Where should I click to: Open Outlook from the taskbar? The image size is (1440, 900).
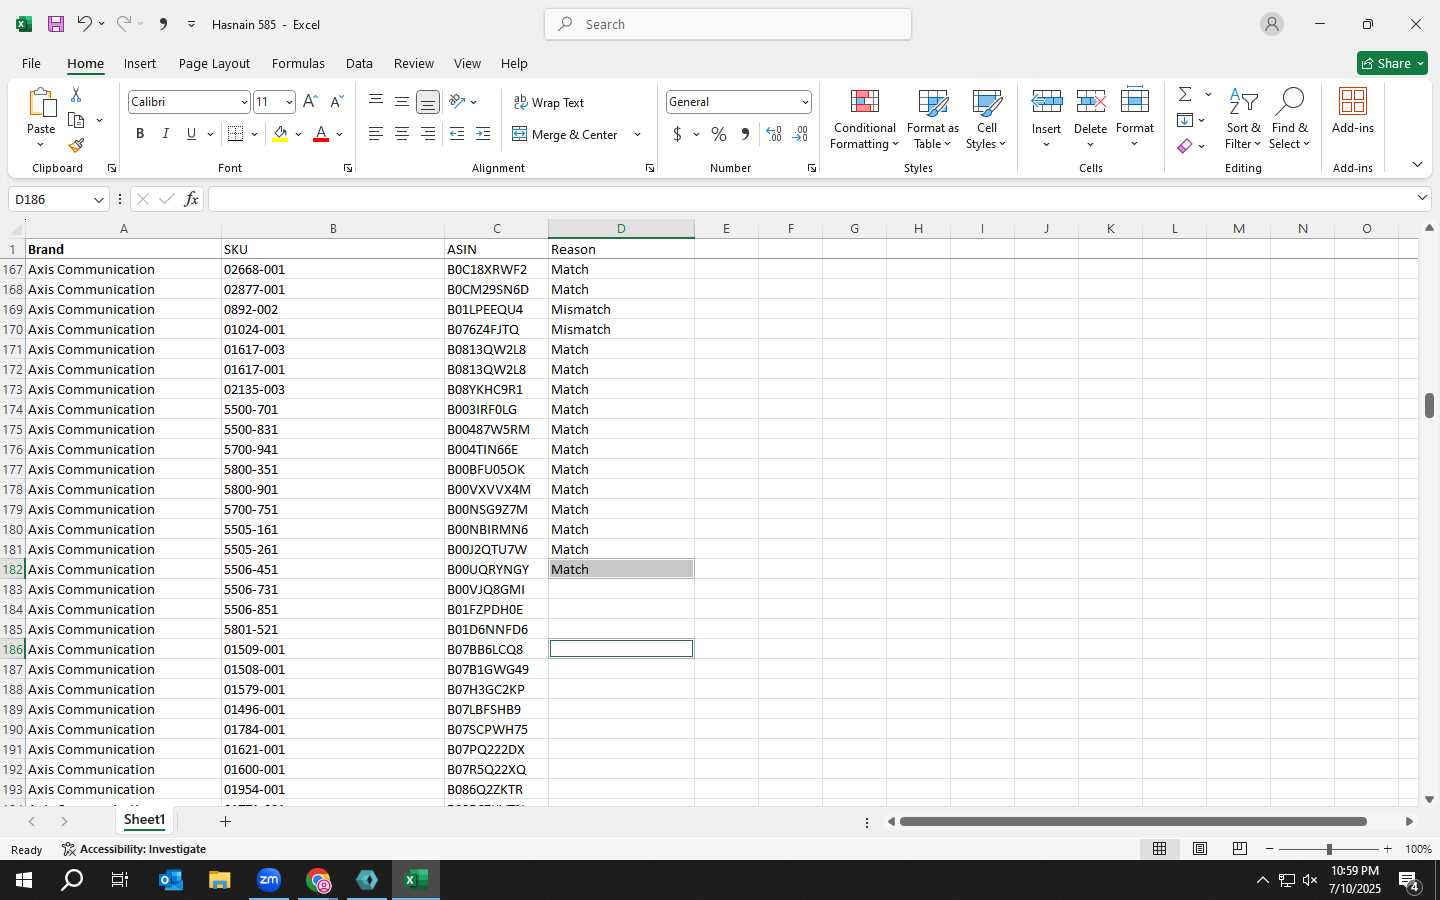pos(171,880)
